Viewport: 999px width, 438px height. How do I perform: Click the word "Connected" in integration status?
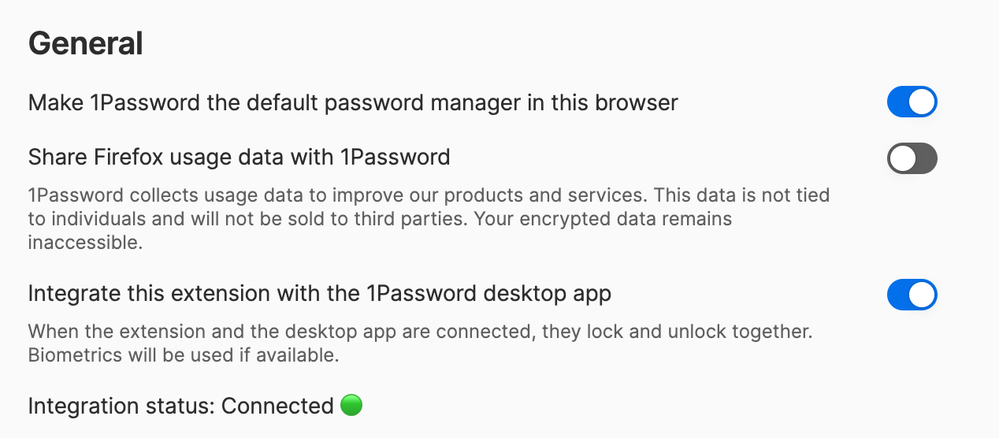pos(277,406)
